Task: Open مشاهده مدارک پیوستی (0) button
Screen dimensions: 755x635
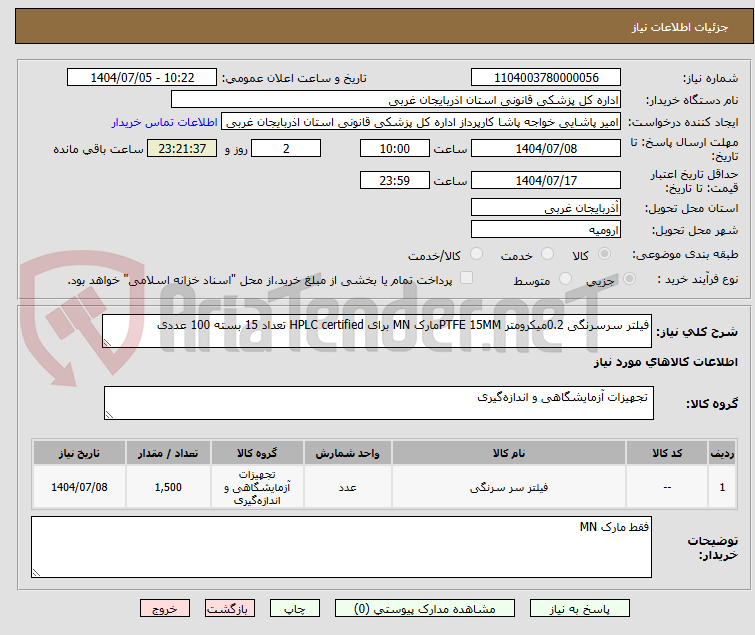Action: pos(425,609)
